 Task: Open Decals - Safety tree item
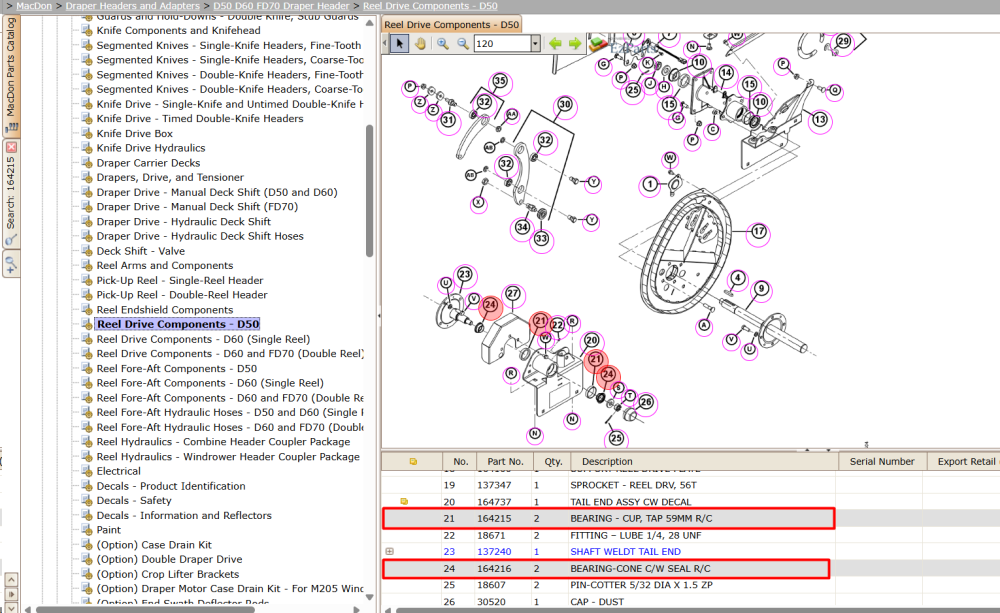134,501
